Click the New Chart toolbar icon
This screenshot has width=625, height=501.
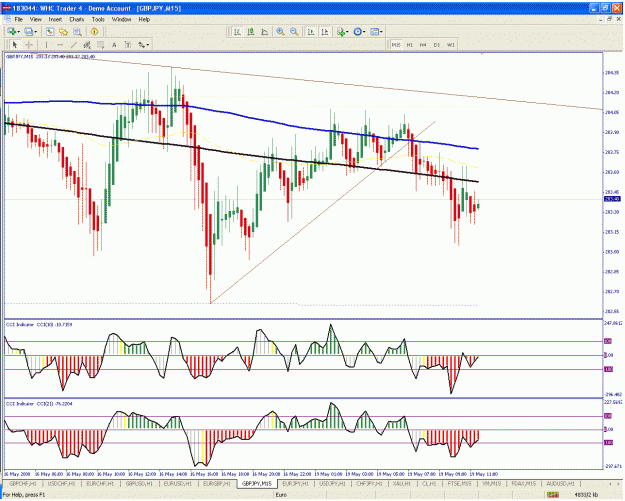coord(12,31)
